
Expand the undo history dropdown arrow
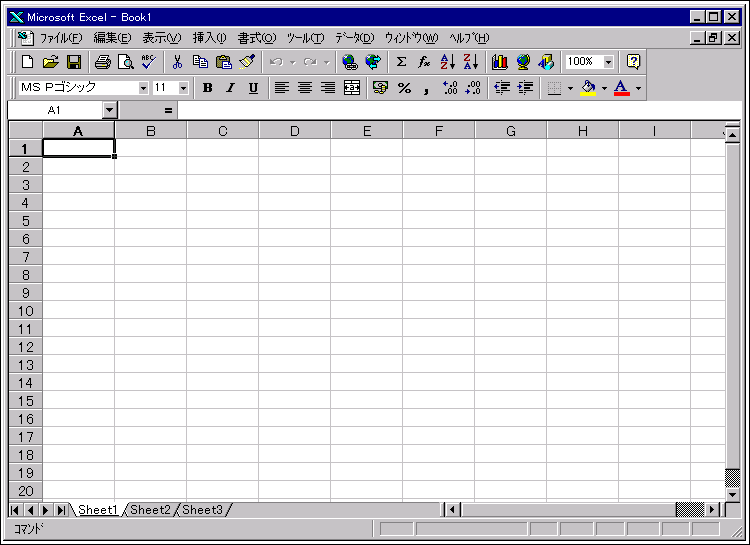coord(293,62)
